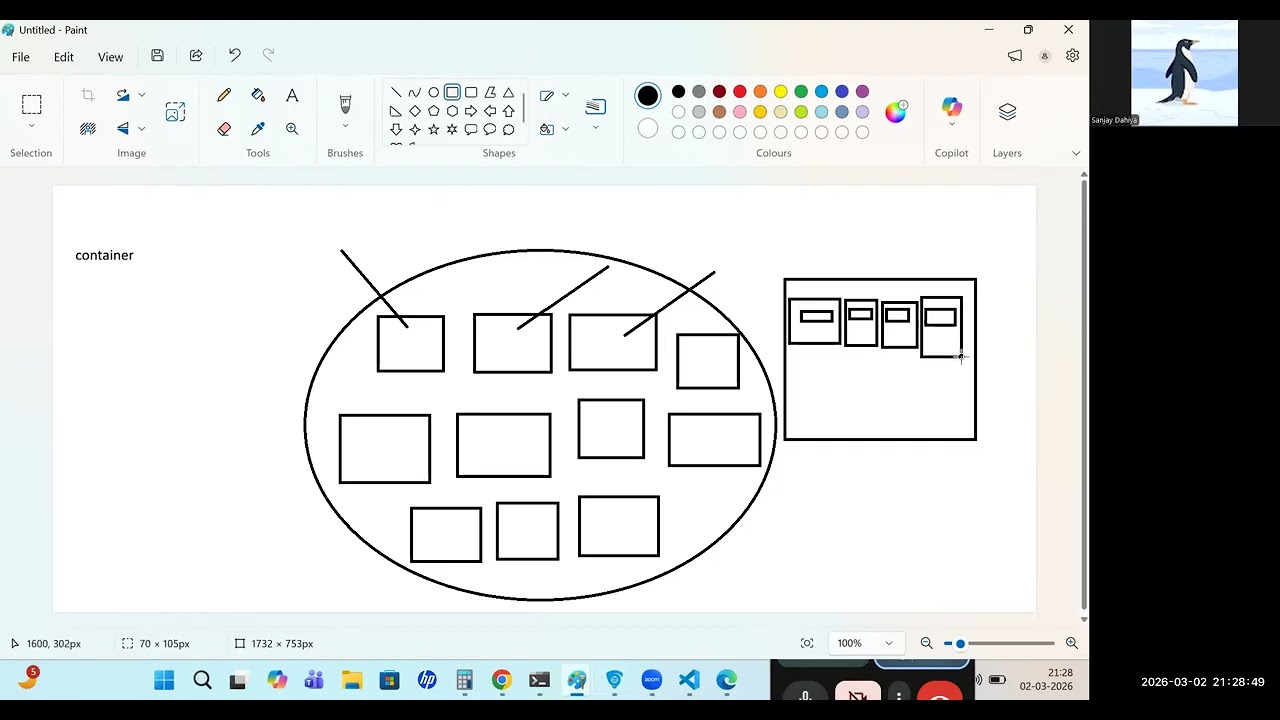Open the Layers panel icon

coord(1007,112)
